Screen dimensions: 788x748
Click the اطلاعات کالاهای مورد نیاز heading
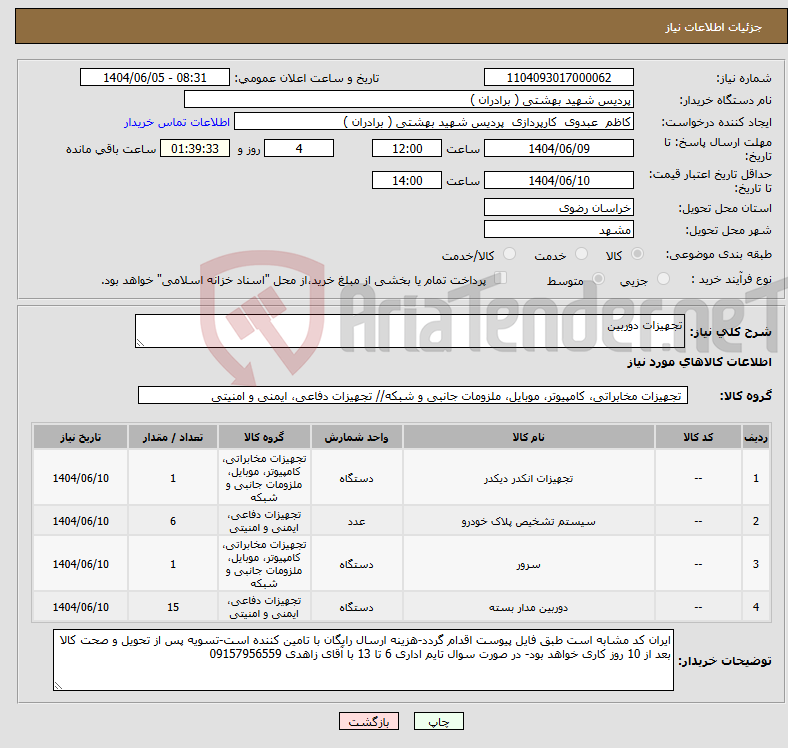[x=699, y=362]
